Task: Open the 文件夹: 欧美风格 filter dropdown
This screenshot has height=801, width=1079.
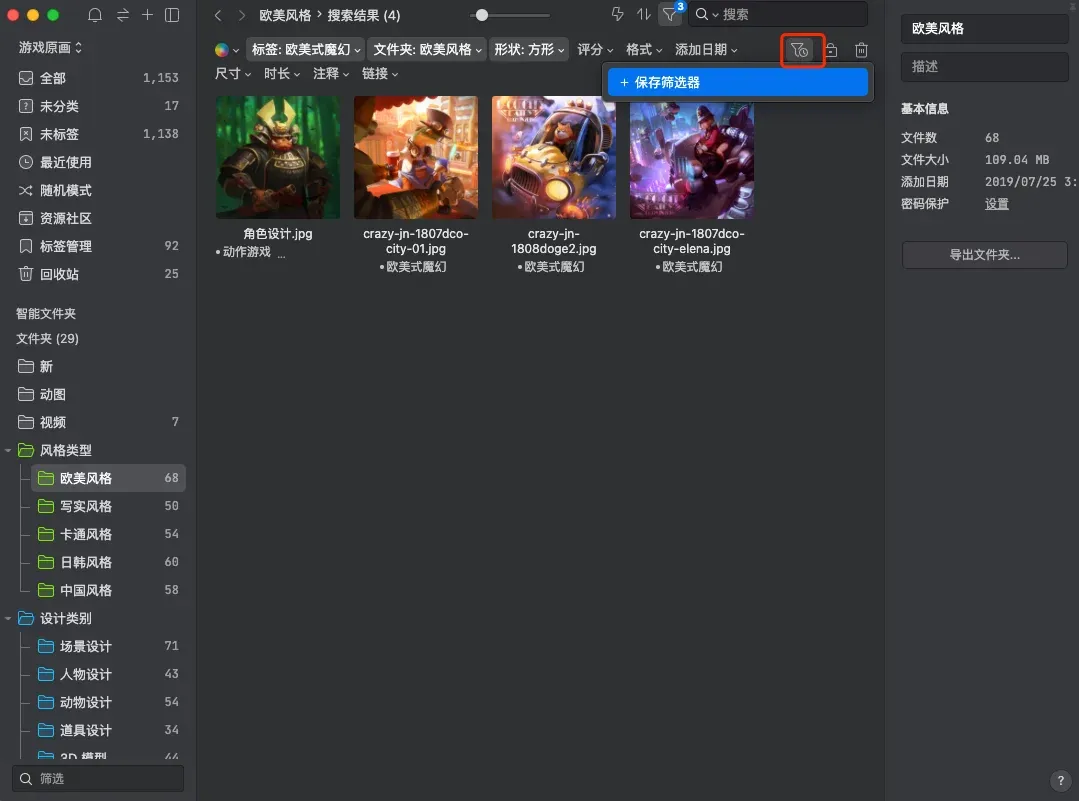Action: coord(427,50)
